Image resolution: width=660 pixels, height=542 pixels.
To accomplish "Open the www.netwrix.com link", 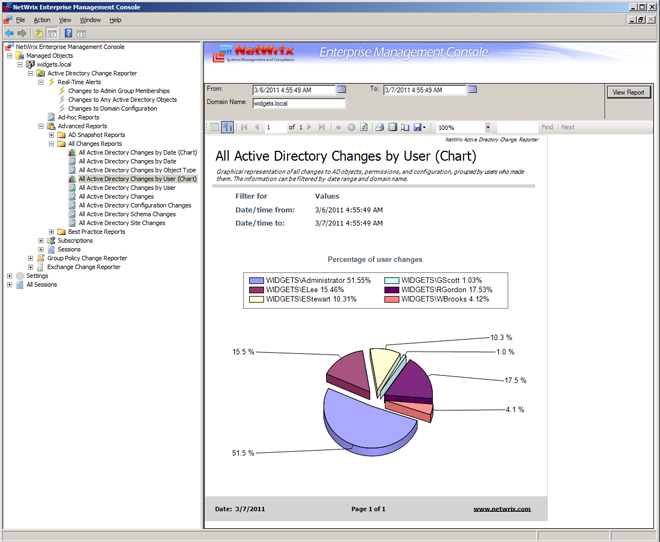I will point(502,509).
